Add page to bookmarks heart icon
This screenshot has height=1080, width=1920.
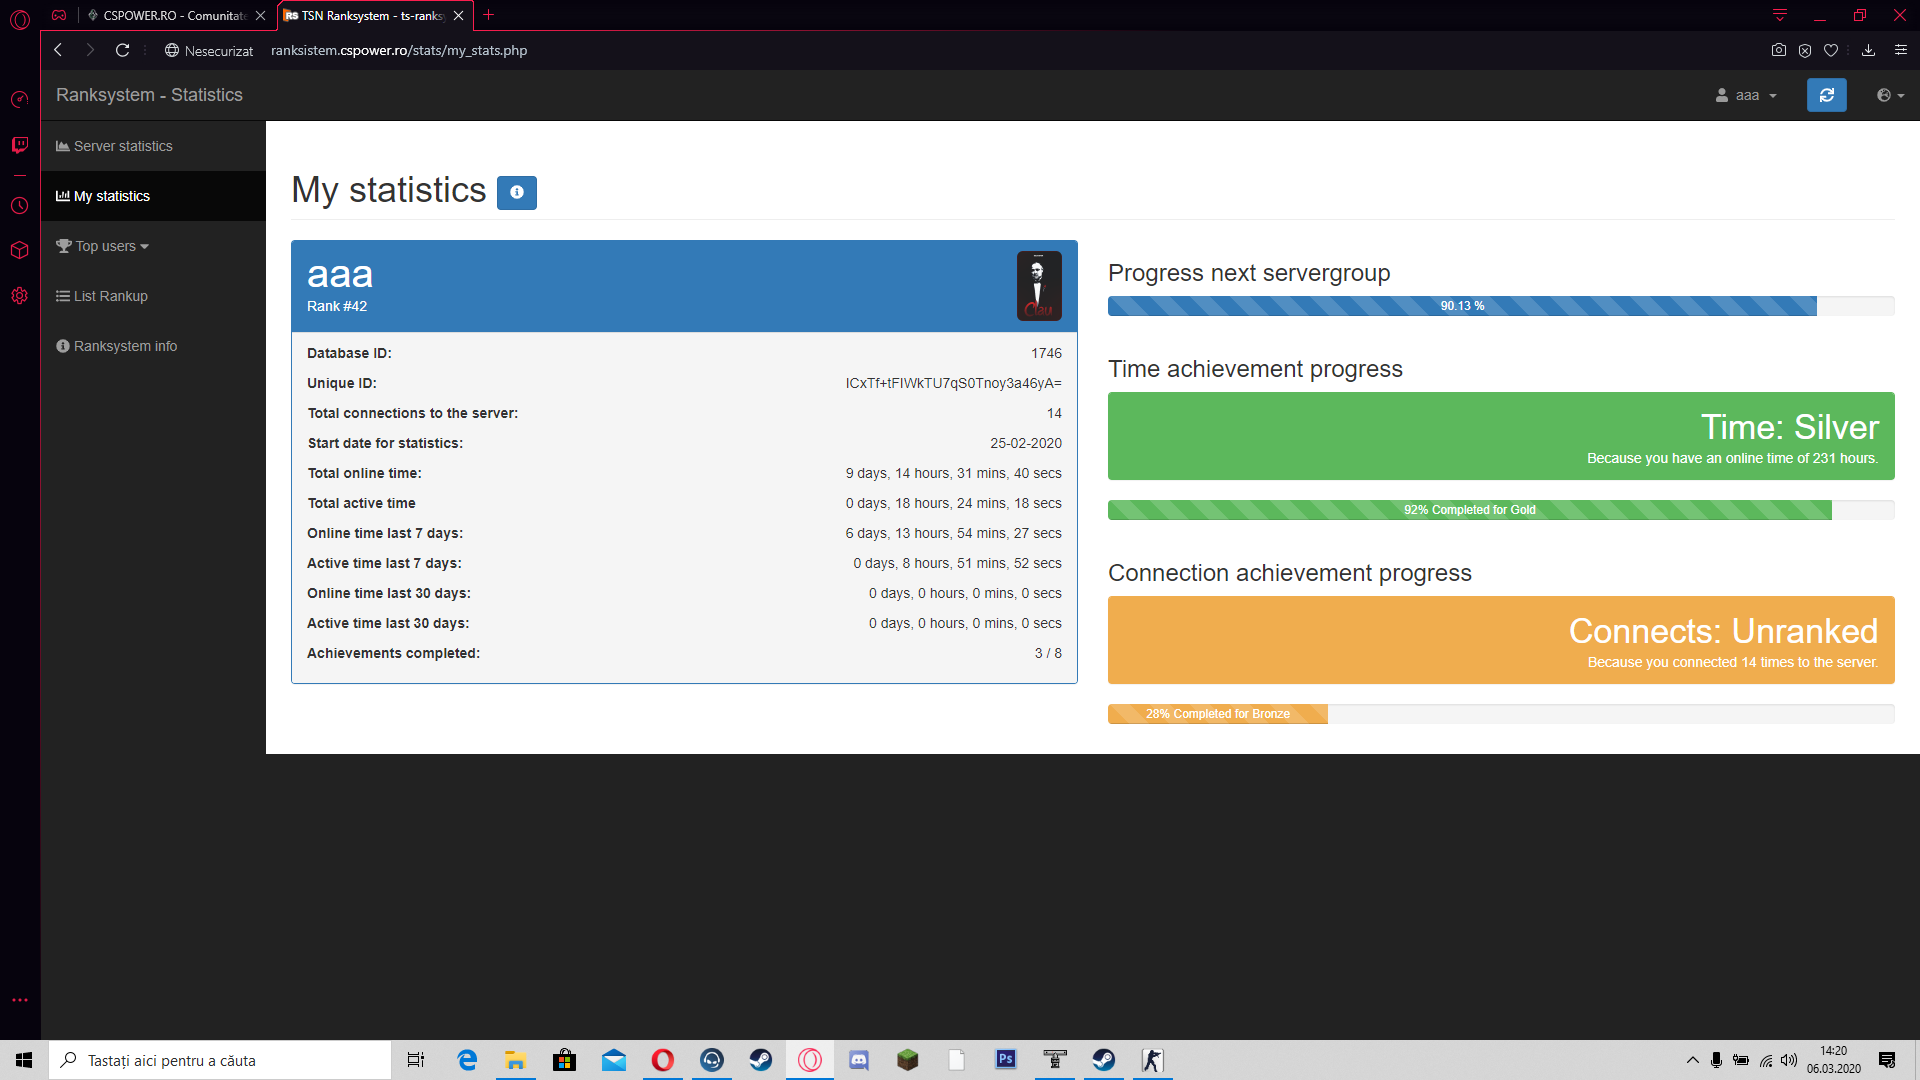[x=1831, y=50]
